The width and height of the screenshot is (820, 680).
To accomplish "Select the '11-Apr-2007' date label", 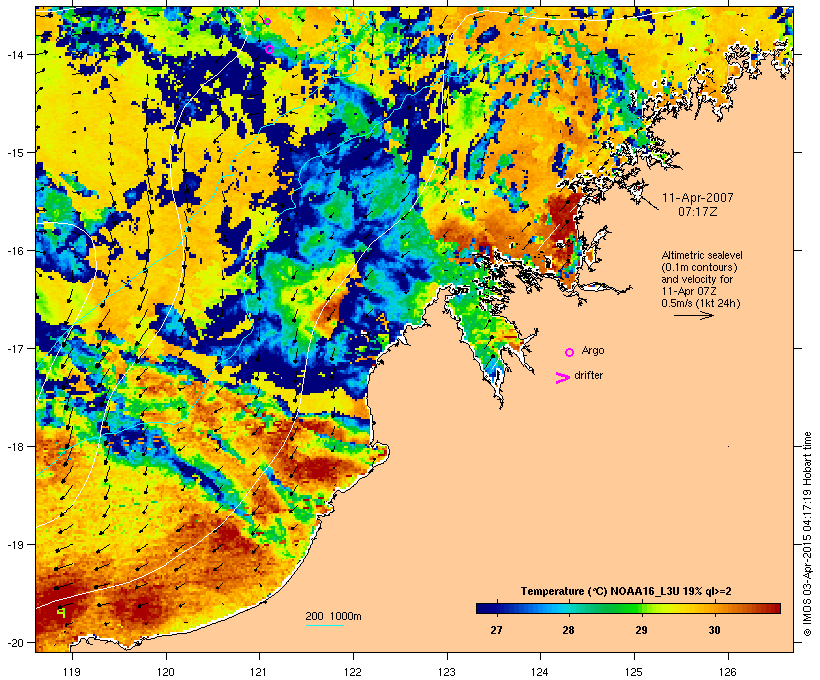I will coord(698,198).
